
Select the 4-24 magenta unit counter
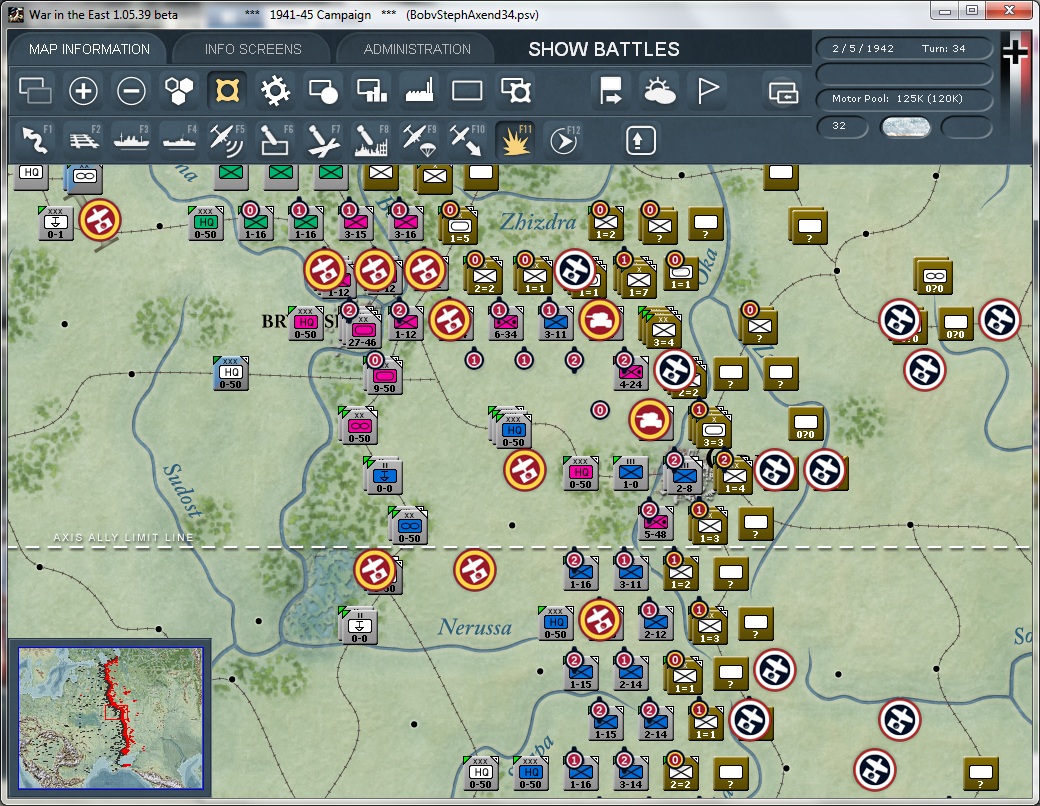coord(630,375)
